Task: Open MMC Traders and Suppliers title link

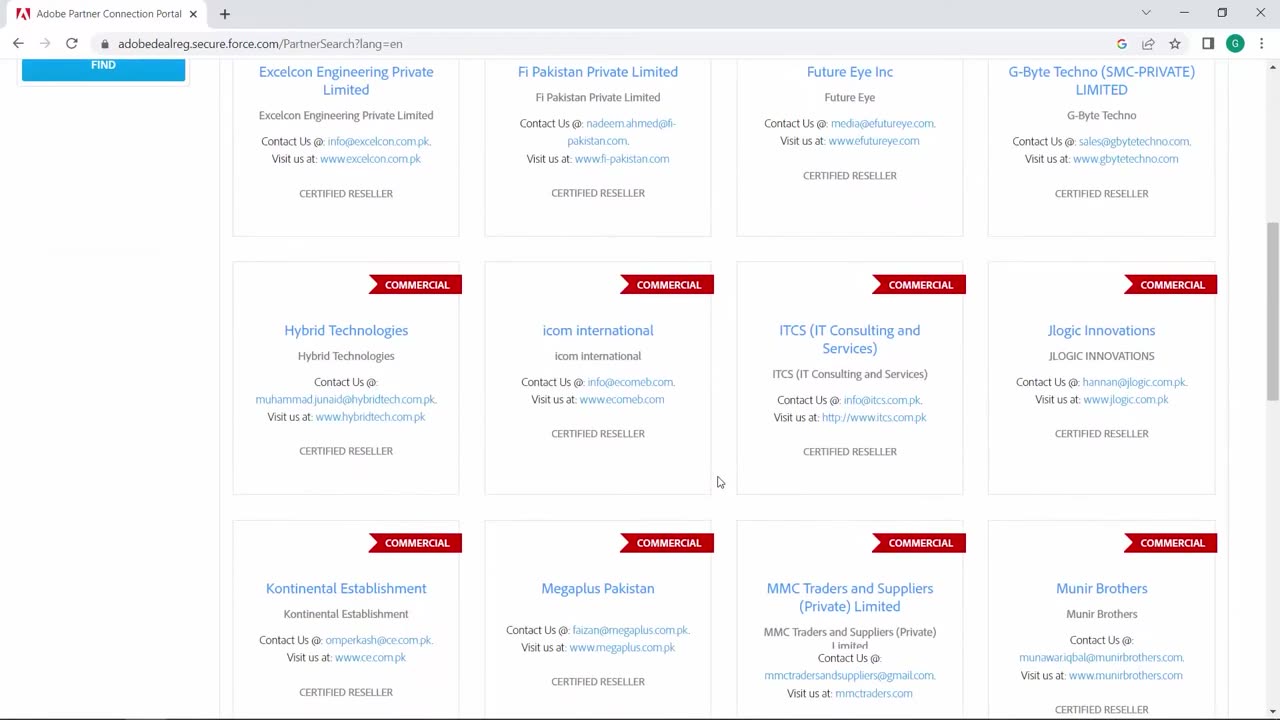Action: coord(850,597)
